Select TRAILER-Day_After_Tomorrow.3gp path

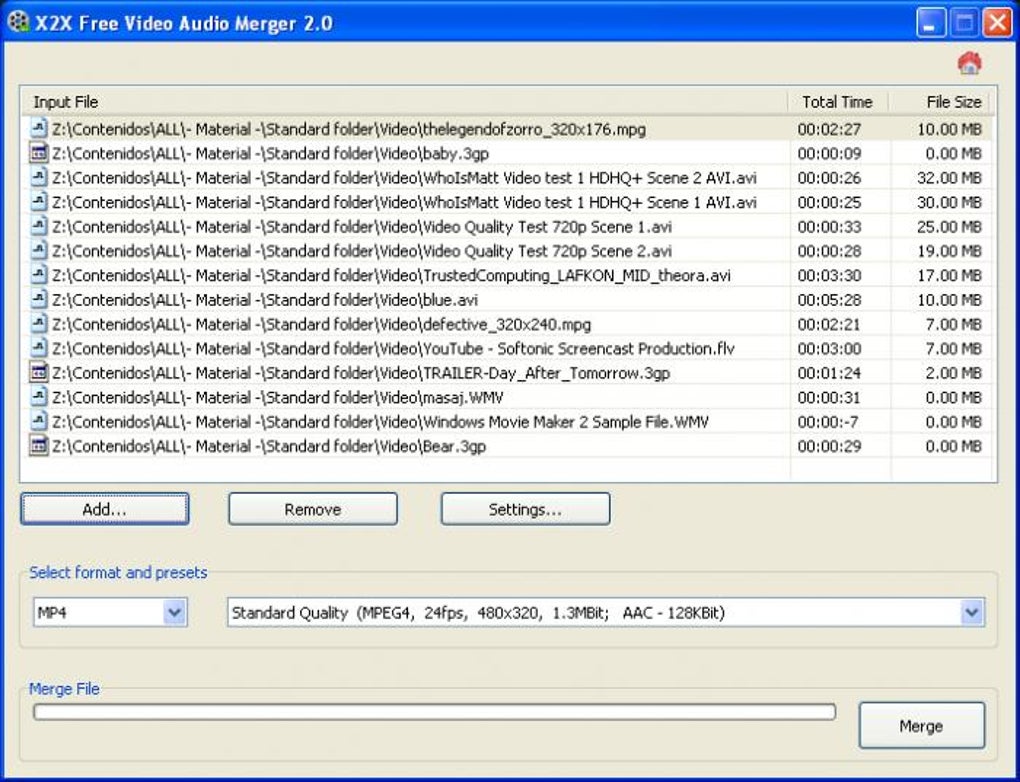(361, 373)
